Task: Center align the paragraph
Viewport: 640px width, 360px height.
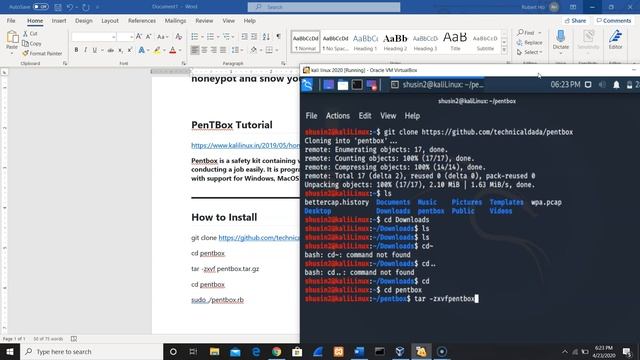Action: click(x=204, y=50)
